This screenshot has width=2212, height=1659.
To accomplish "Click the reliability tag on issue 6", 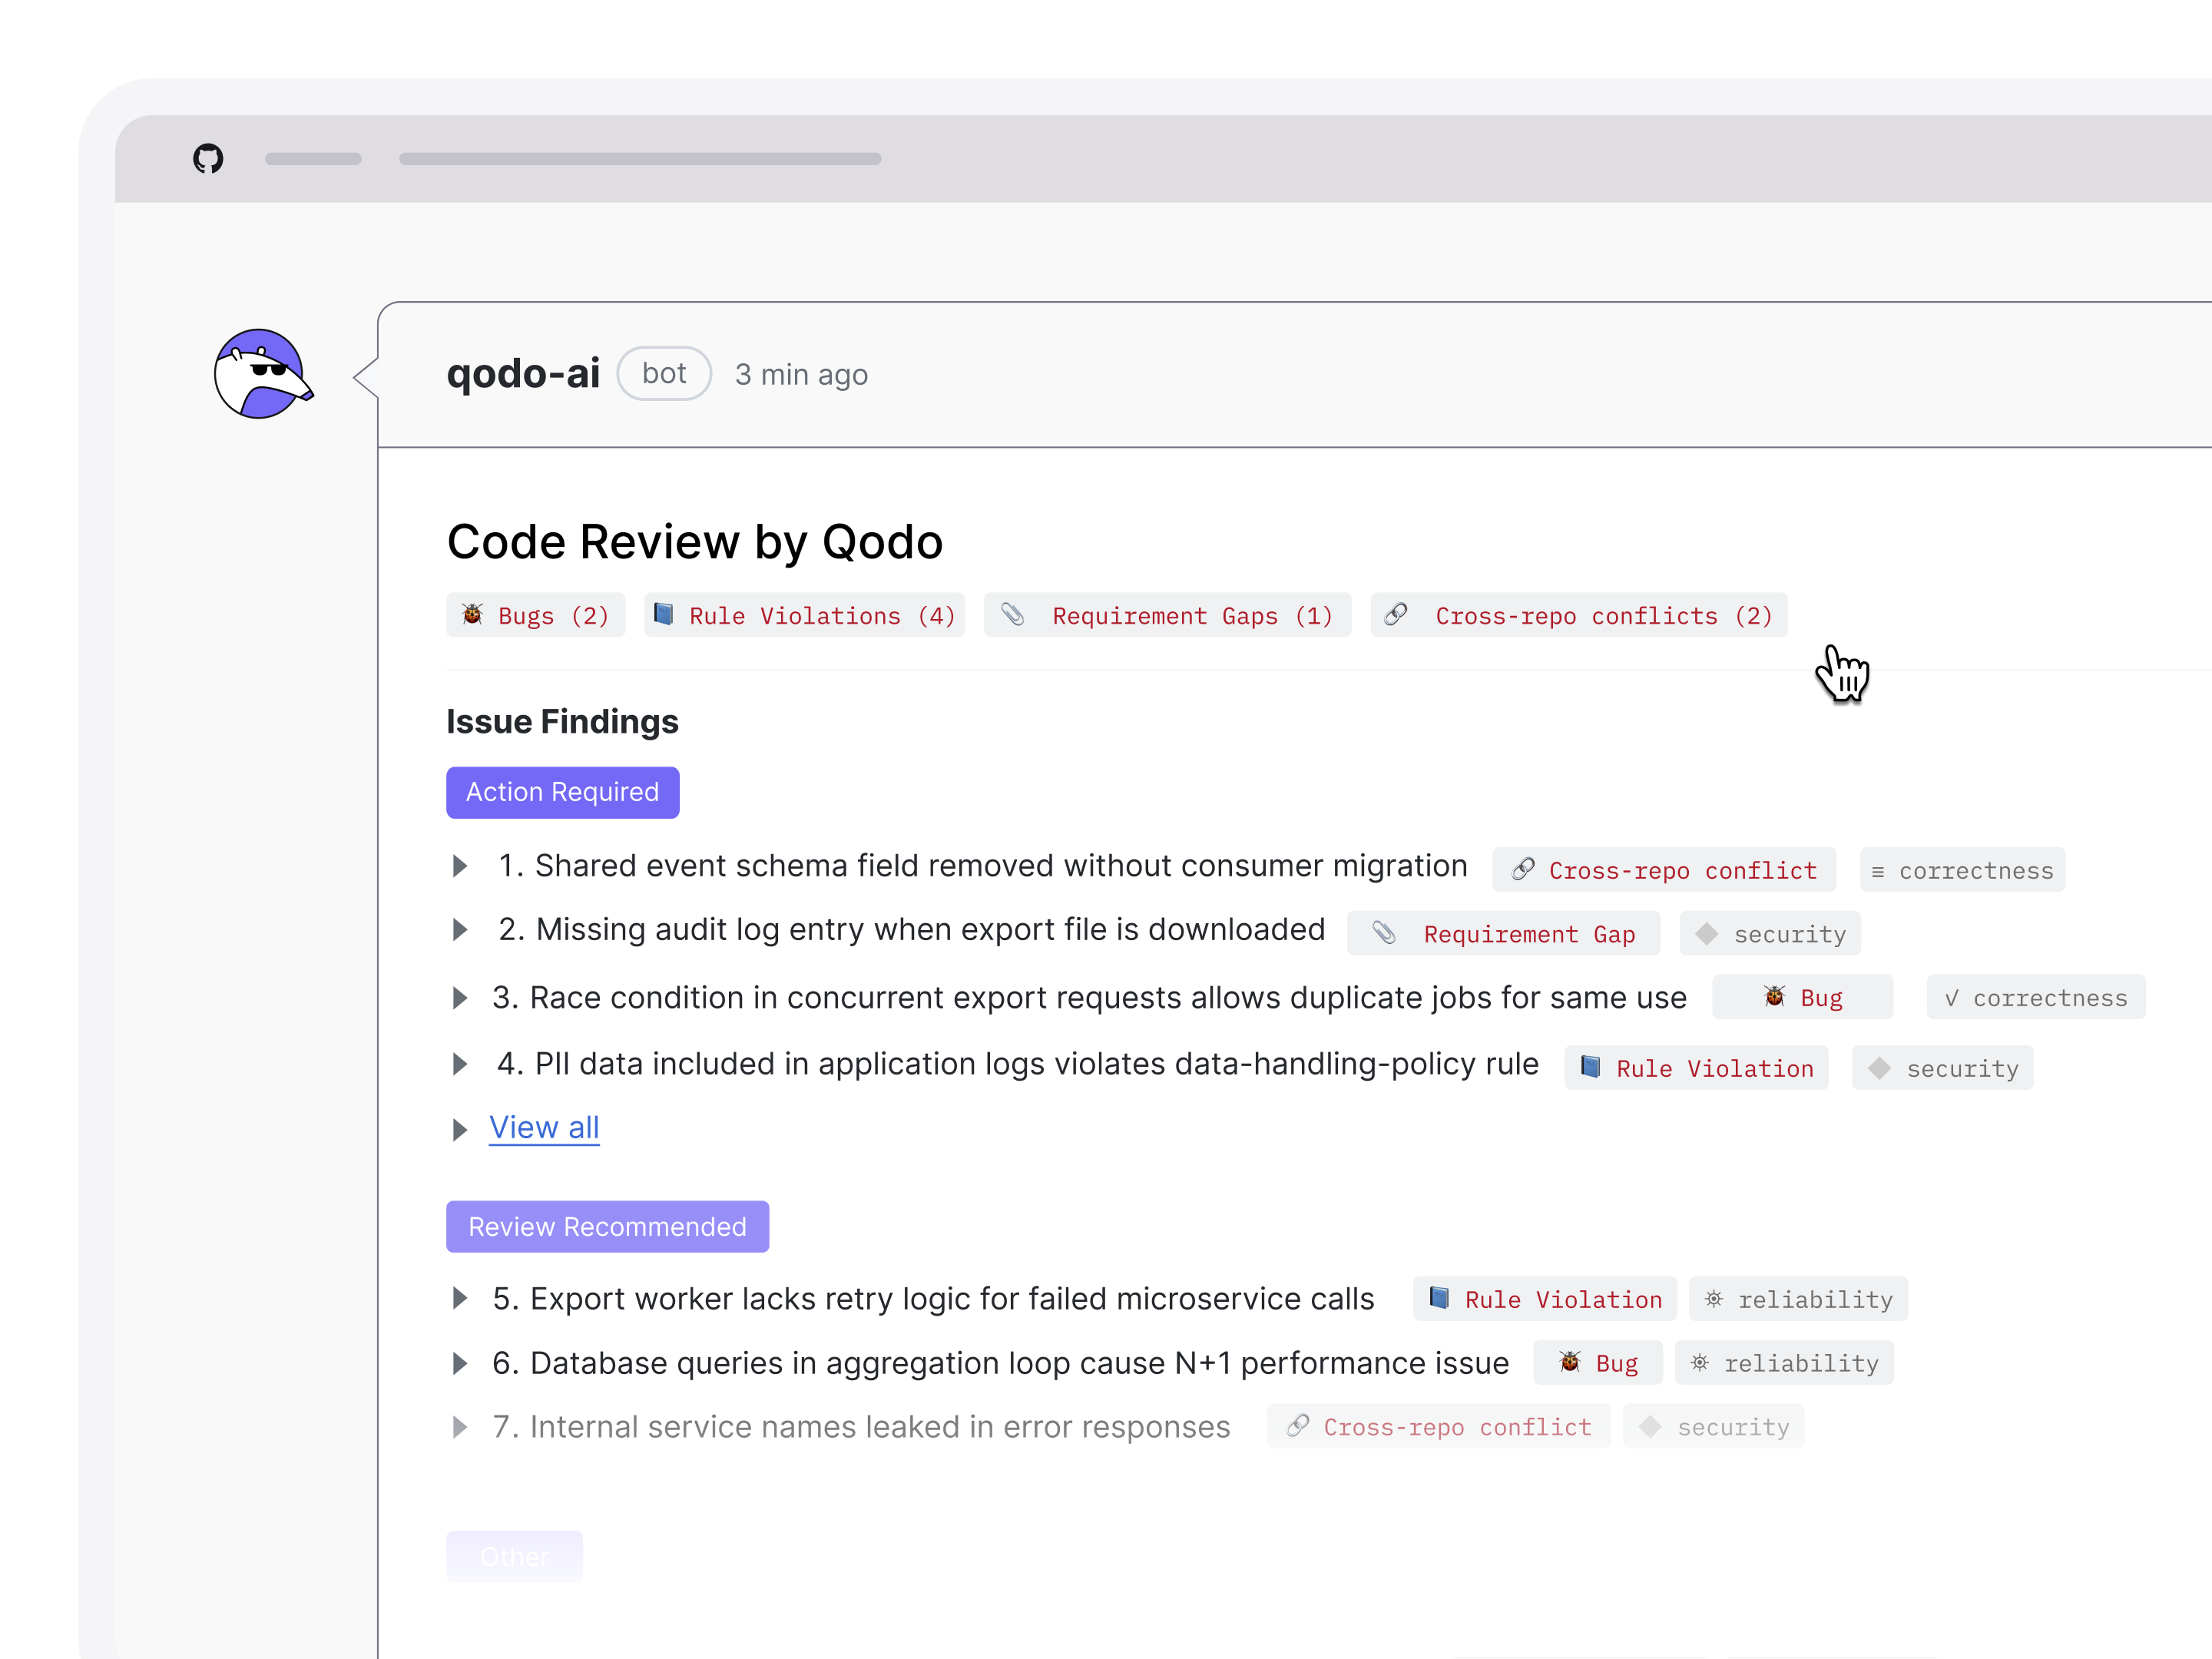I will [1784, 1363].
